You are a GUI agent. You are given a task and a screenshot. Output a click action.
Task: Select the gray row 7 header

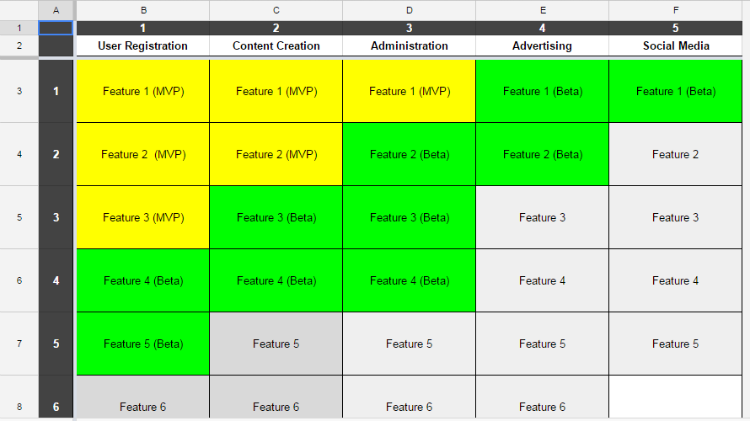[19, 344]
